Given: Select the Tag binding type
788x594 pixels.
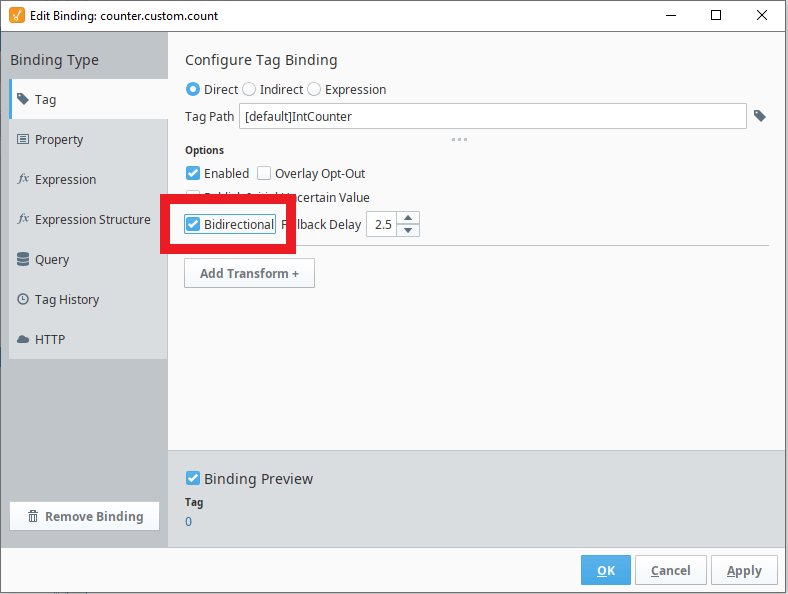Looking at the screenshot, I should (x=88, y=99).
